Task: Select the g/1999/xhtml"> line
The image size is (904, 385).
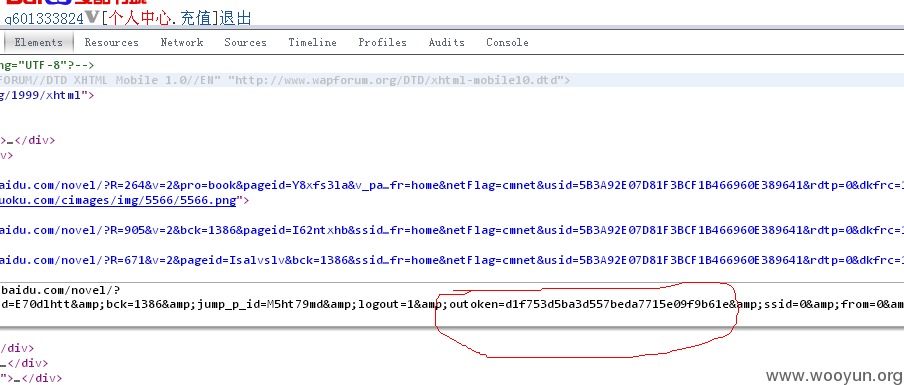Action: coord(47,95)
